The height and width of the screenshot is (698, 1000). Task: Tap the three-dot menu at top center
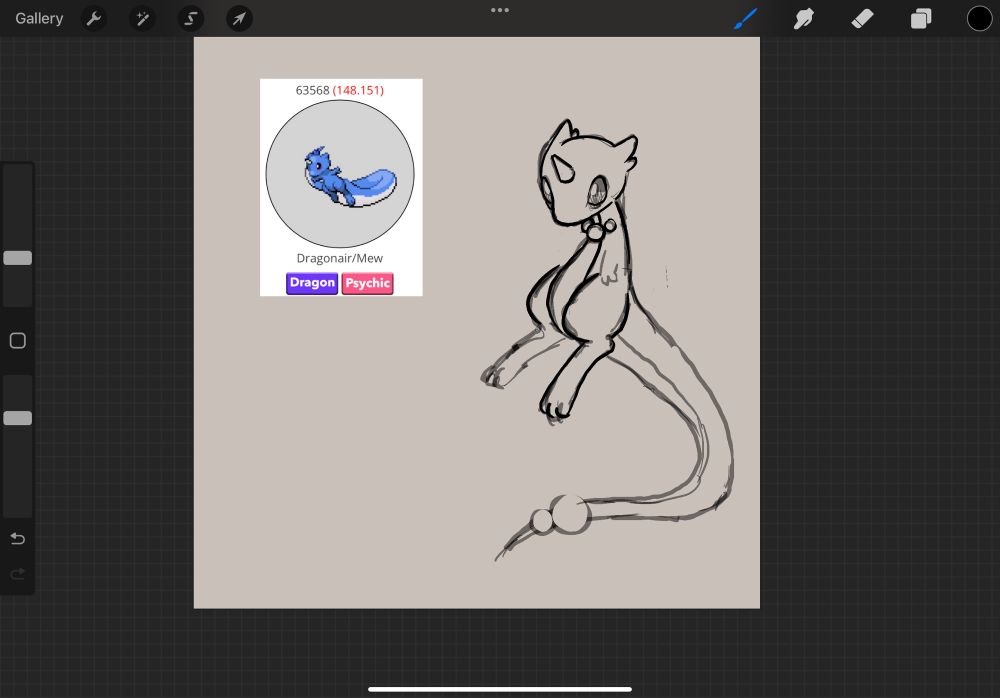(x=500, y=10)
